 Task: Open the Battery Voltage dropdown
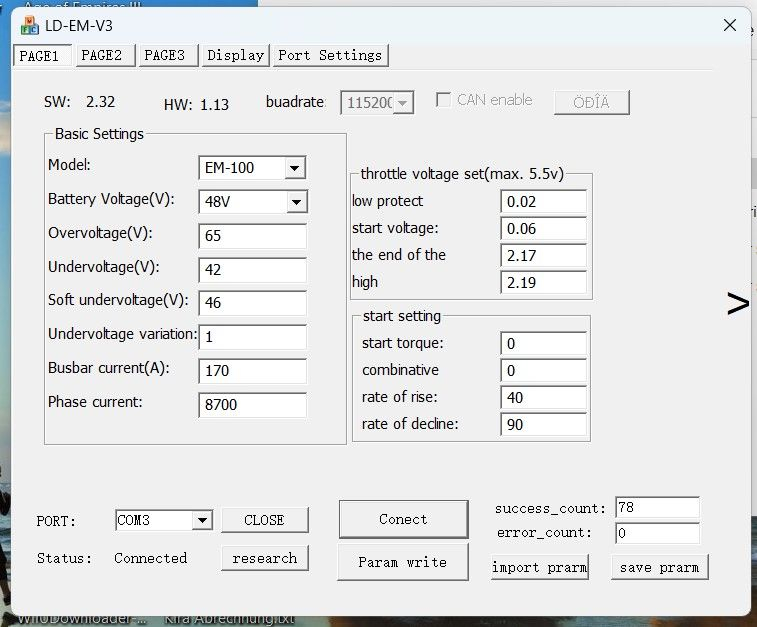pyautogui.click(x=296, y=203)
